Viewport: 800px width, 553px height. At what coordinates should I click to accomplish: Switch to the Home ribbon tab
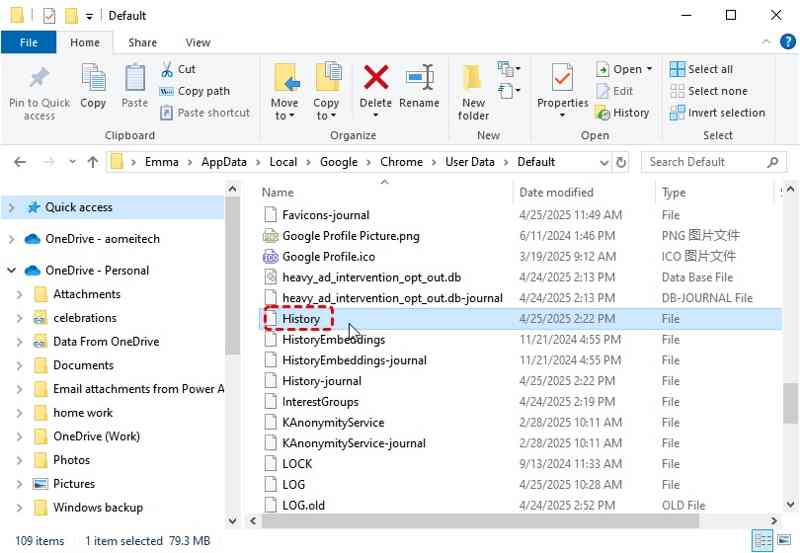85,42
